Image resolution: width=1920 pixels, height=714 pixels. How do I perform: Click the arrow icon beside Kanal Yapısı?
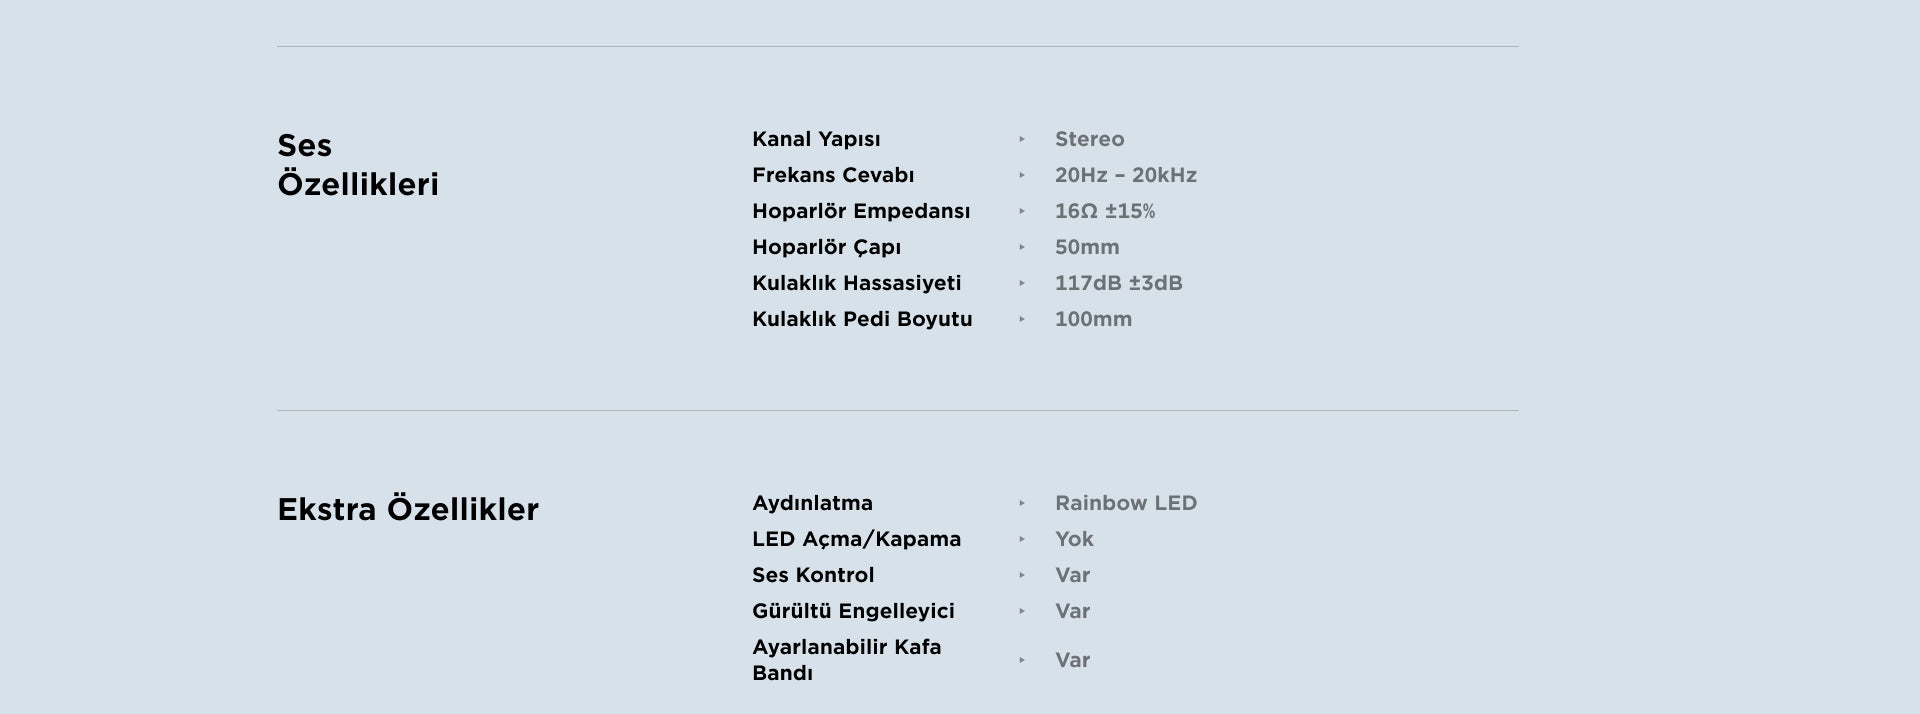[1022, 139]
